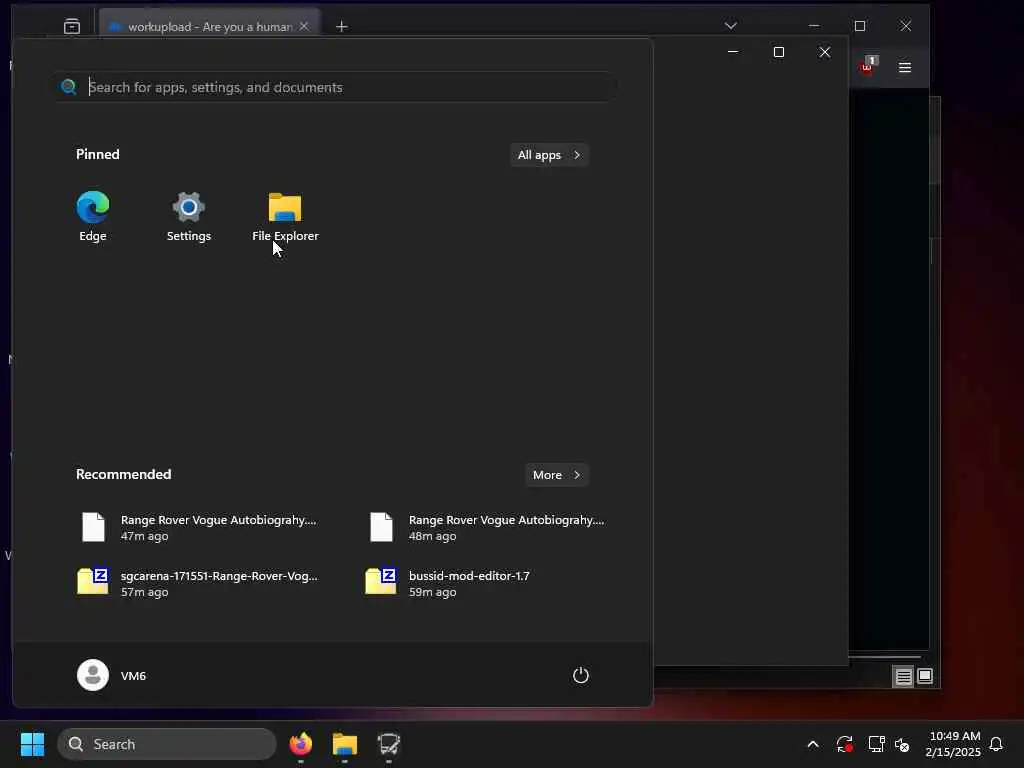Expand All apps list
Screen dimensions: 1024x768
[549, 155]
